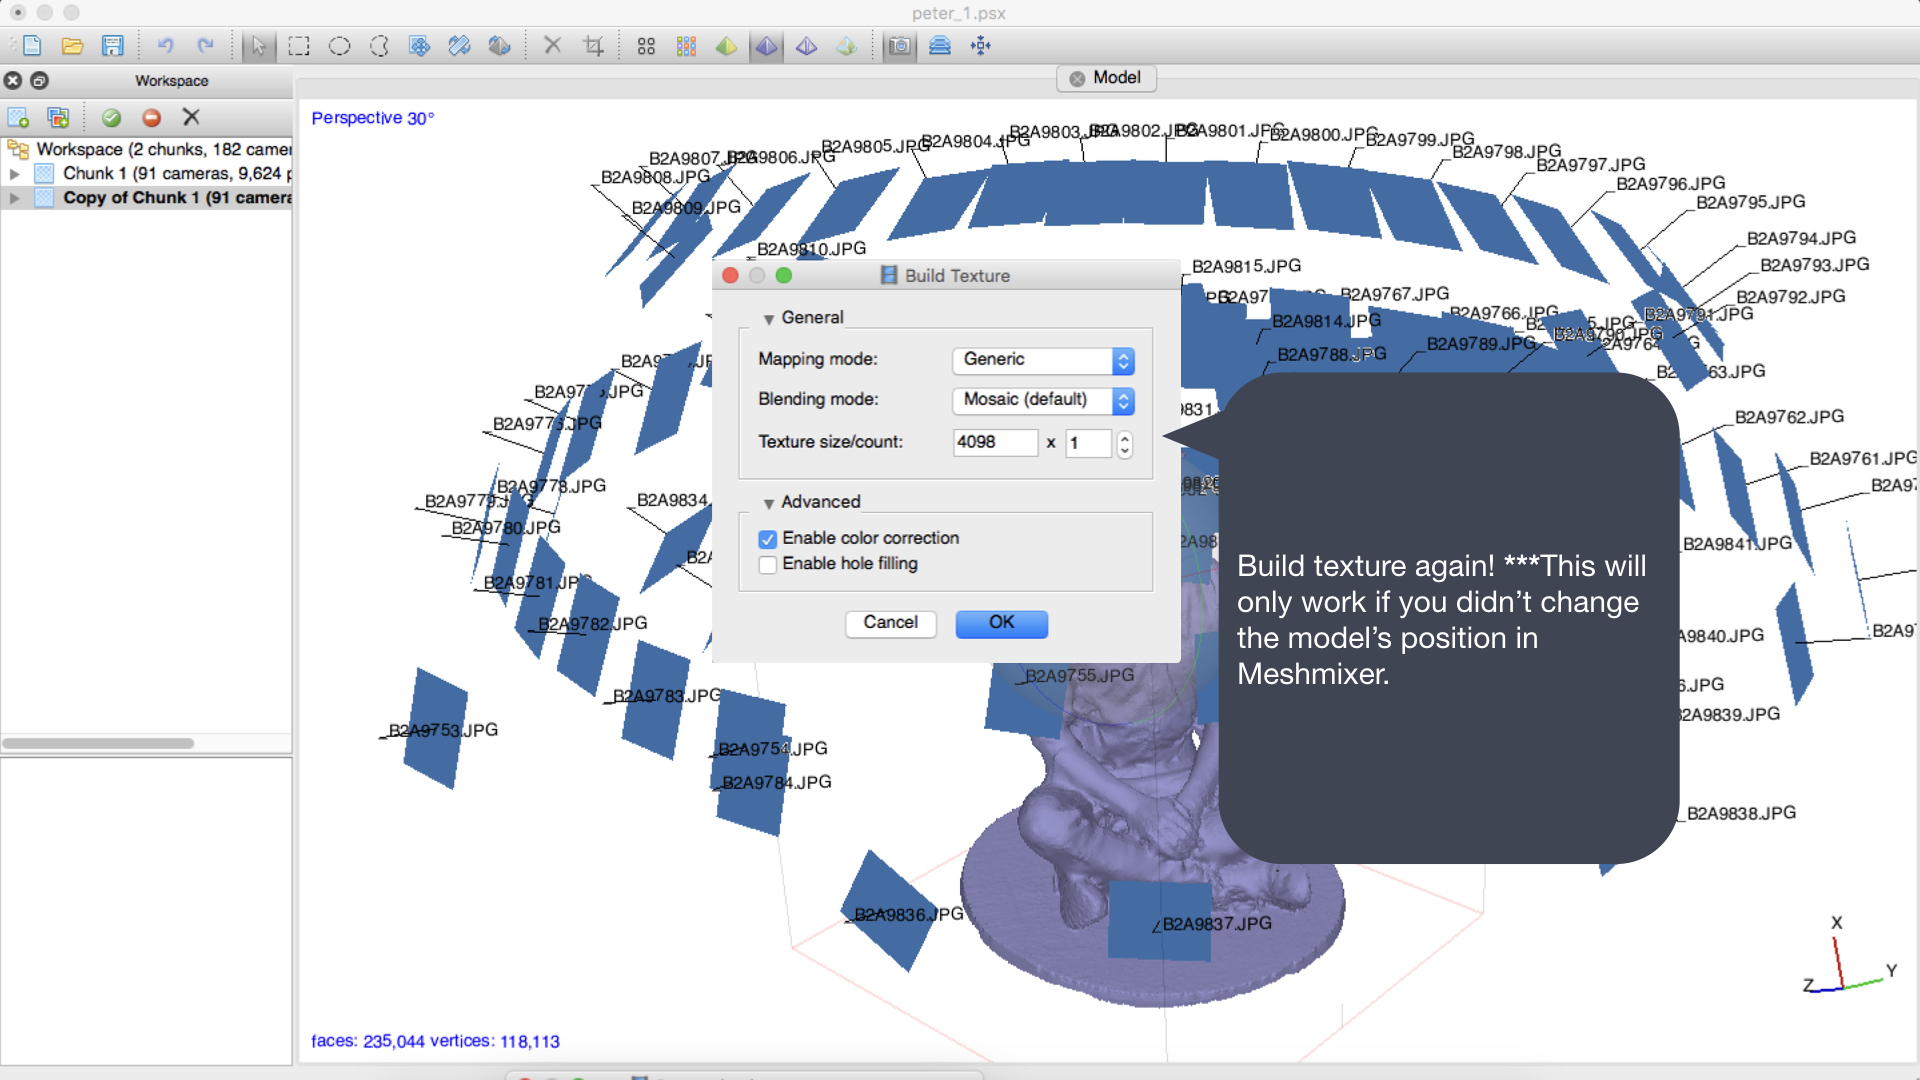This screenshot has height=1080, width=1920.
Task: Click the Crop selection icon
Action: (x=593, y=46)
